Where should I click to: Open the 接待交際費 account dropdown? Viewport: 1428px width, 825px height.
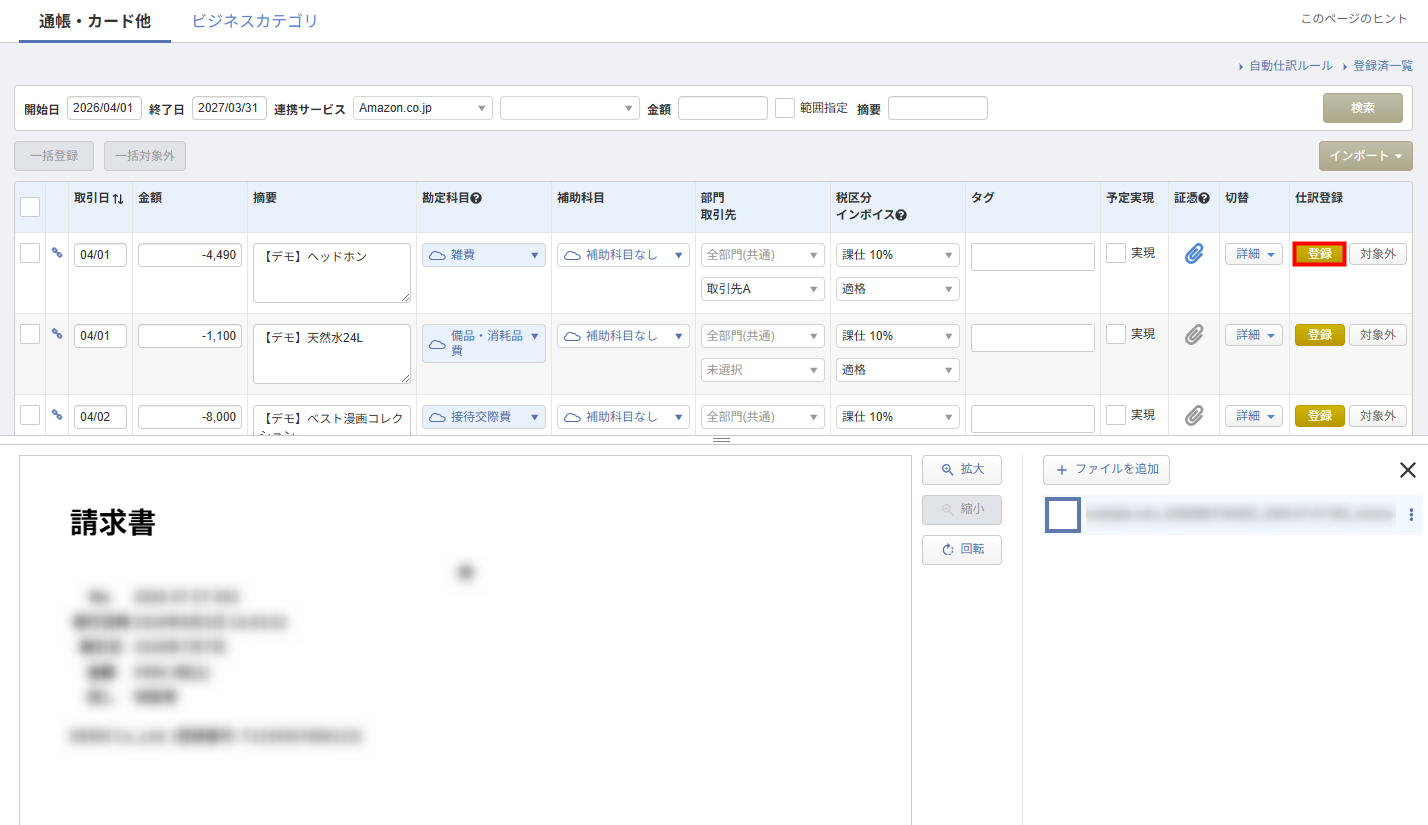pos(484,416)
